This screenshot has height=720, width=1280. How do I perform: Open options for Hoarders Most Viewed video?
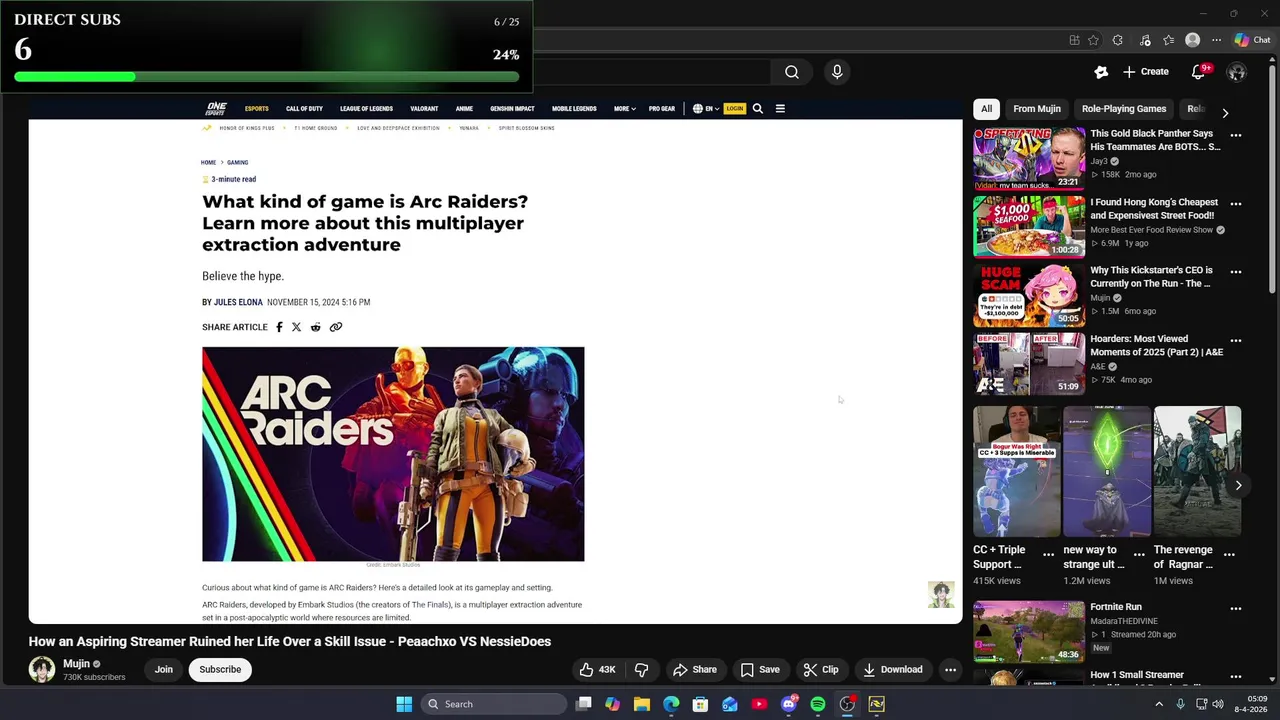1236,341
